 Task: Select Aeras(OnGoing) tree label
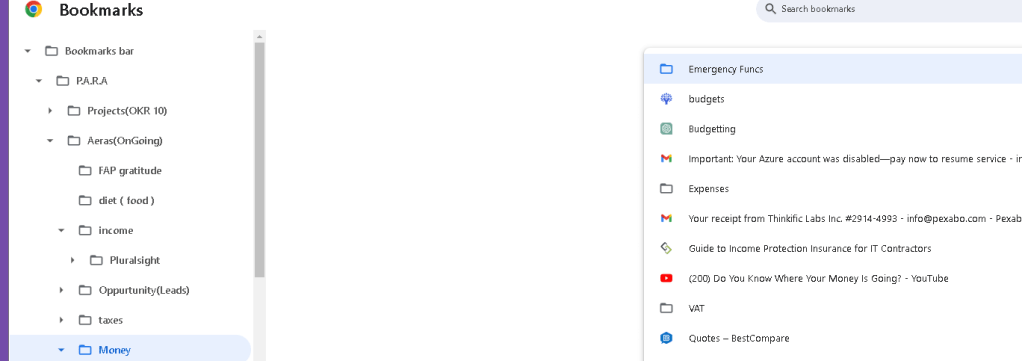124,141
